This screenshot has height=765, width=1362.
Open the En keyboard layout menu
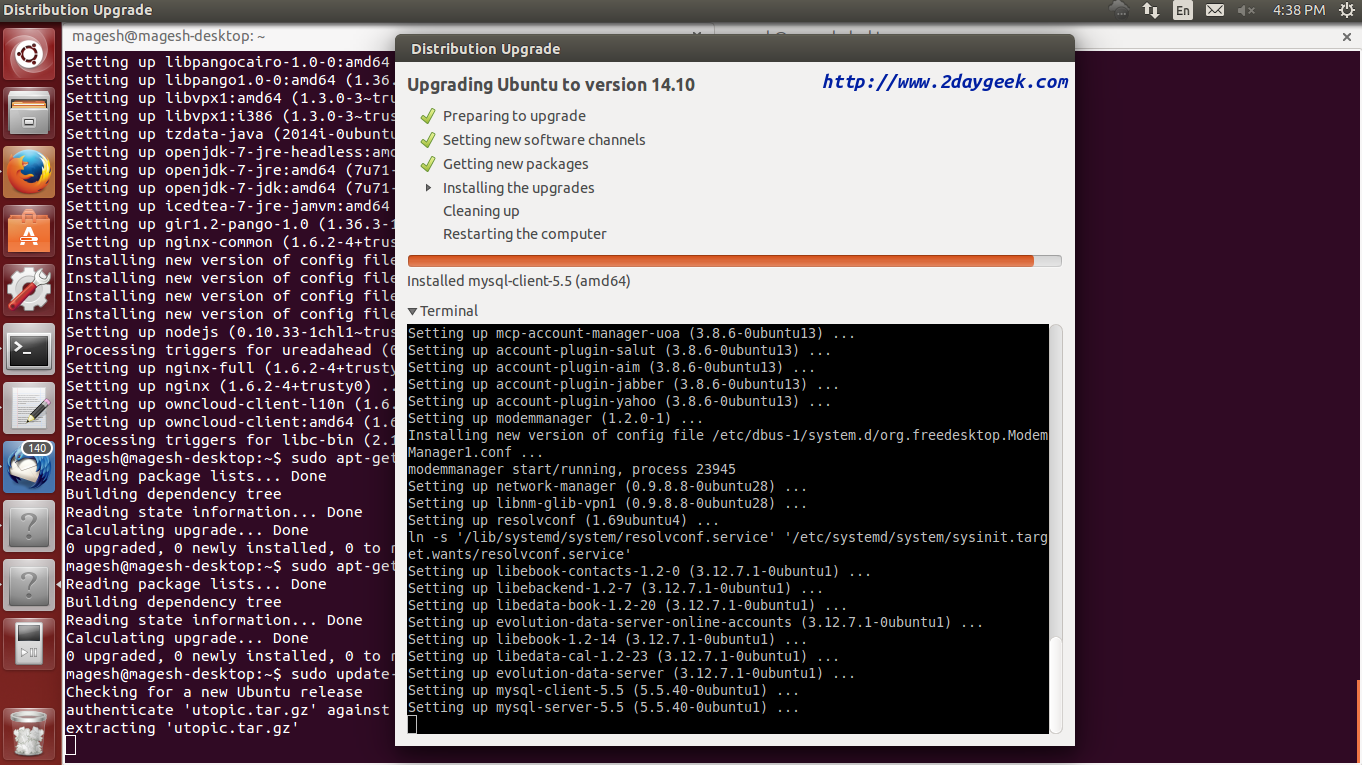click(x=1183, y=10)
